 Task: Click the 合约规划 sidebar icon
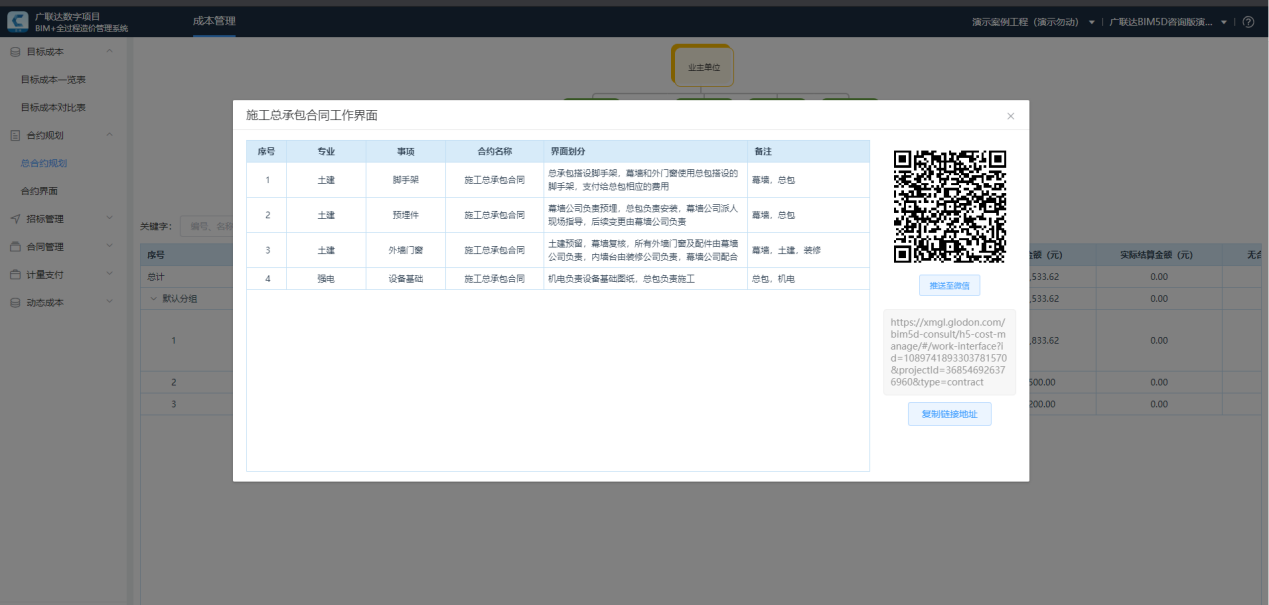pyautogui.click(x=15, y=135)
